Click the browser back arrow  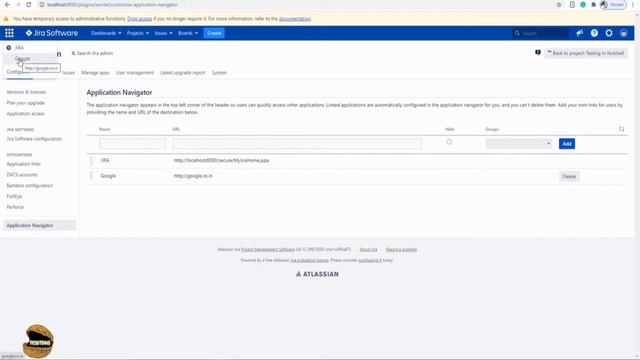tap(7, 4)
